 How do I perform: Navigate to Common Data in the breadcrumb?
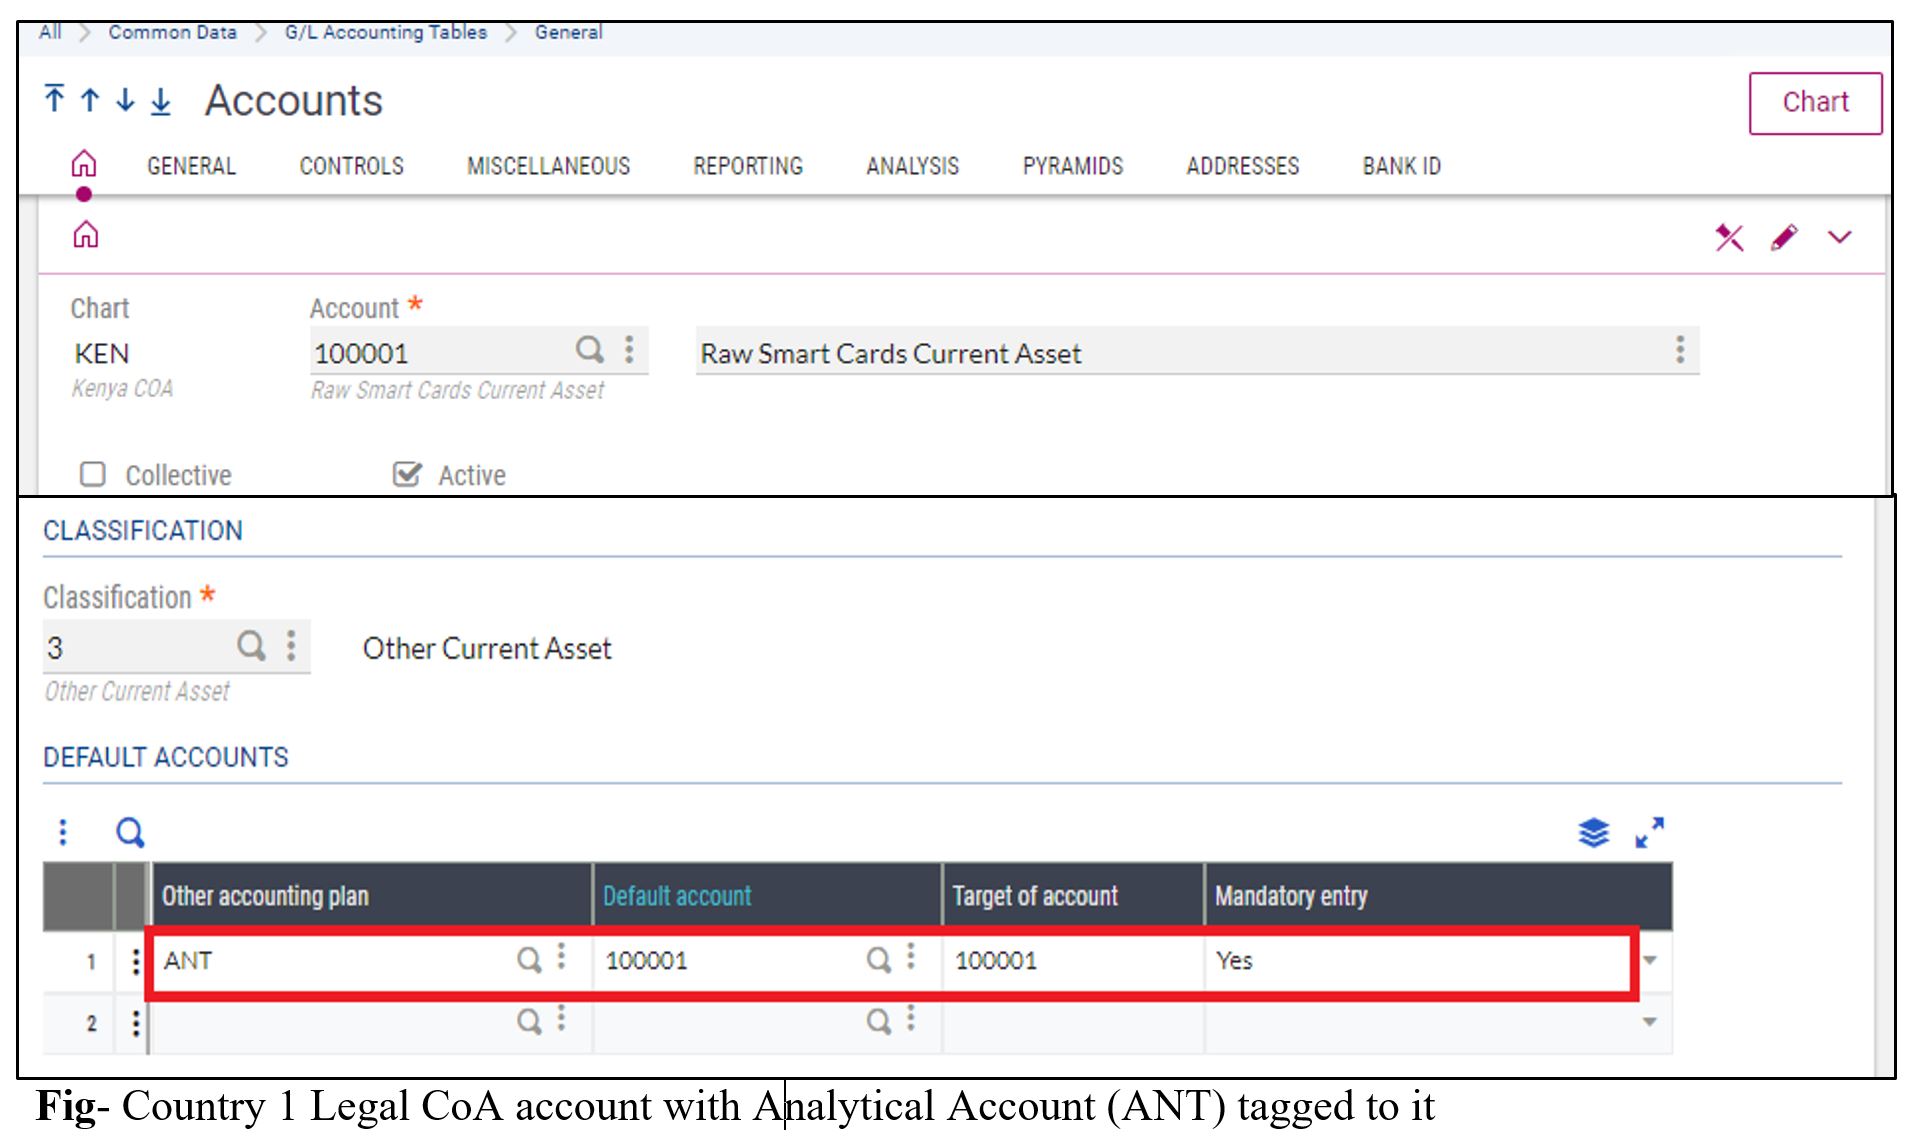172,31
